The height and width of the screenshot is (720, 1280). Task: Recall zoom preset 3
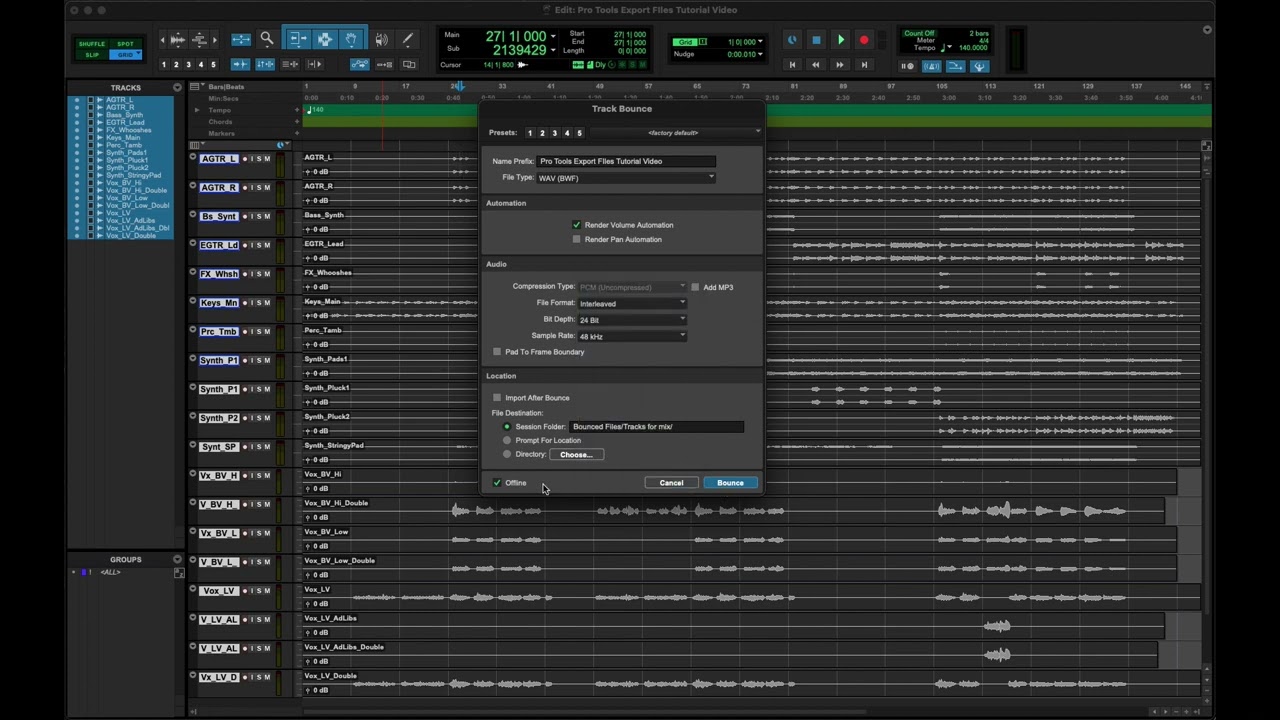click(x=188, y=65)
